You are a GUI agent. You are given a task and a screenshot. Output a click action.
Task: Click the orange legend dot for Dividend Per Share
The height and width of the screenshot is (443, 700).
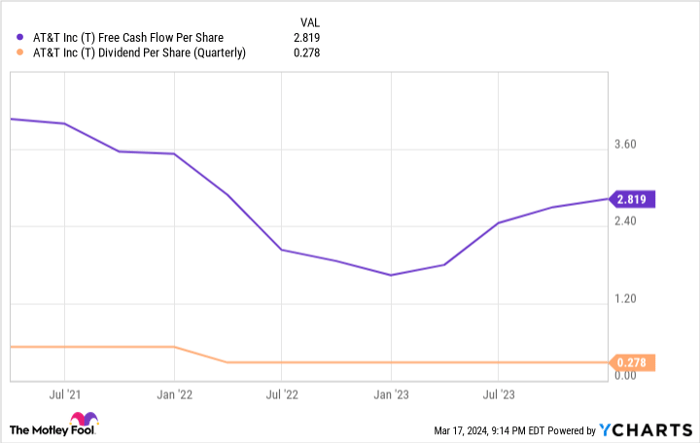tap(22, 52)
